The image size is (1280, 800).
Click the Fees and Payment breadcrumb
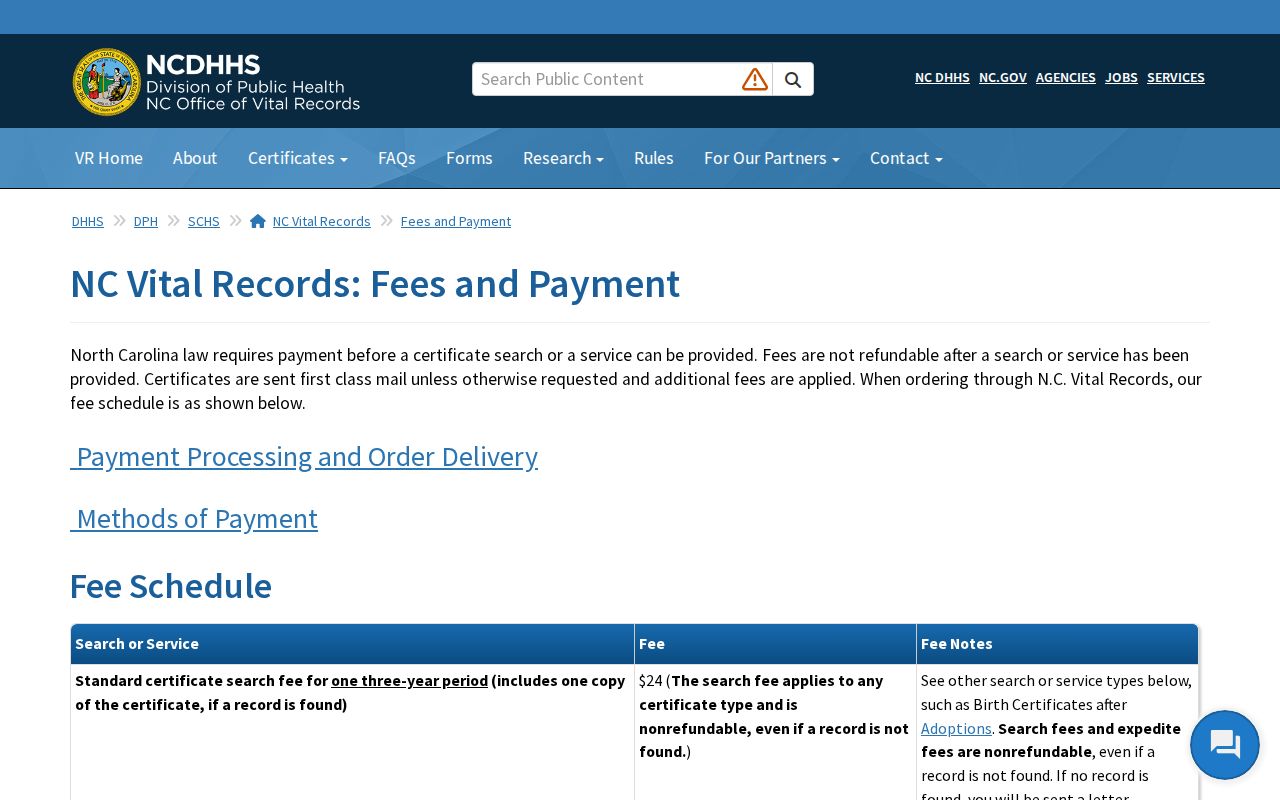click(x=456, y=221)
